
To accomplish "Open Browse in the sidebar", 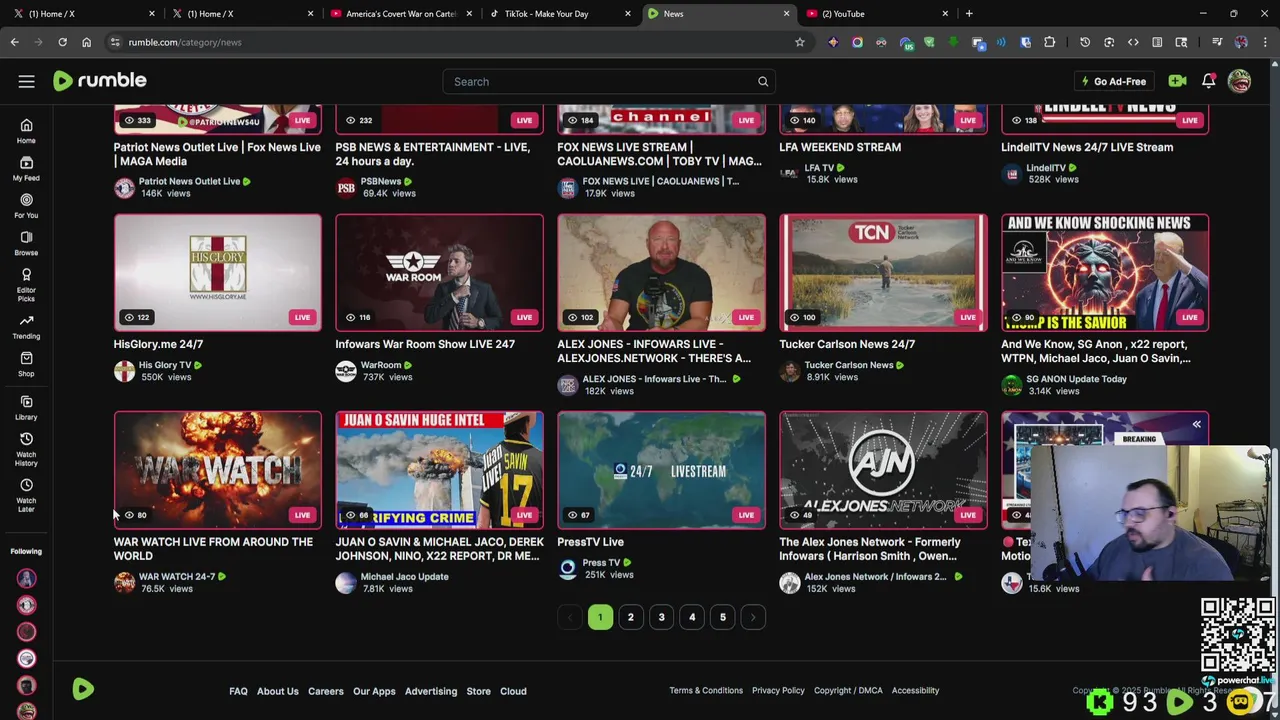I will 26,243.
